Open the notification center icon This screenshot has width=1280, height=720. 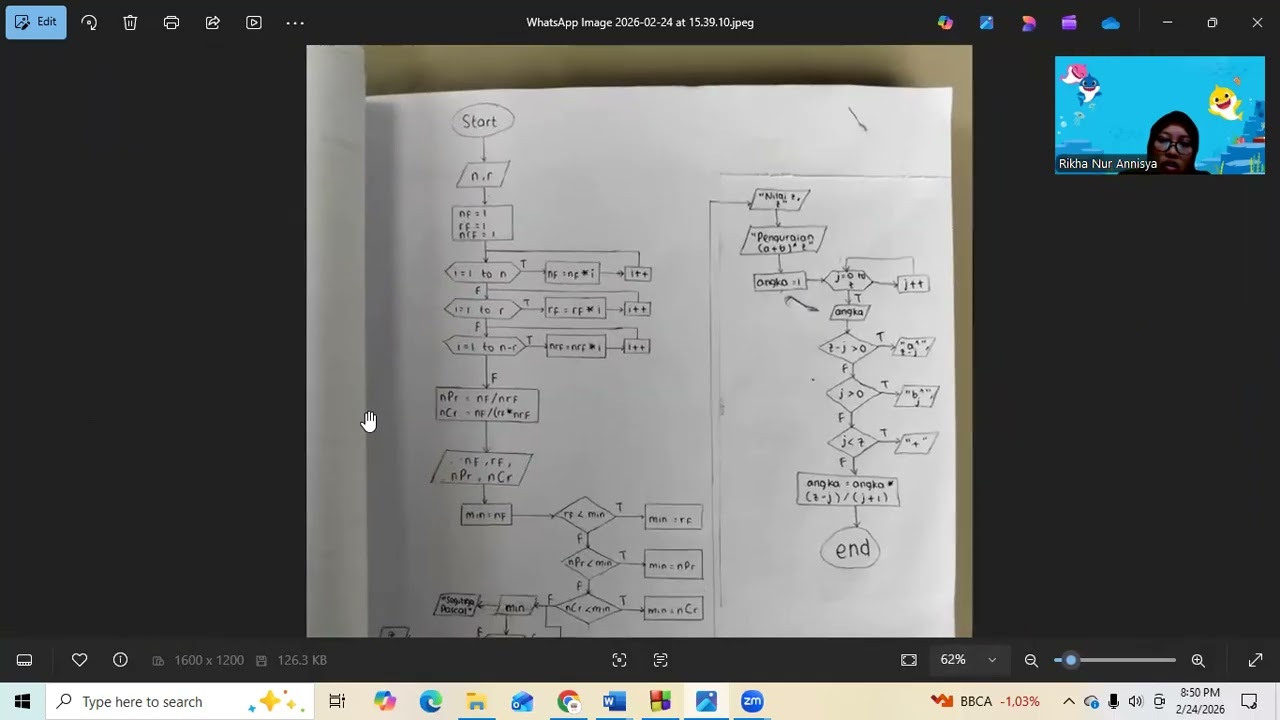coord(1249,701)
